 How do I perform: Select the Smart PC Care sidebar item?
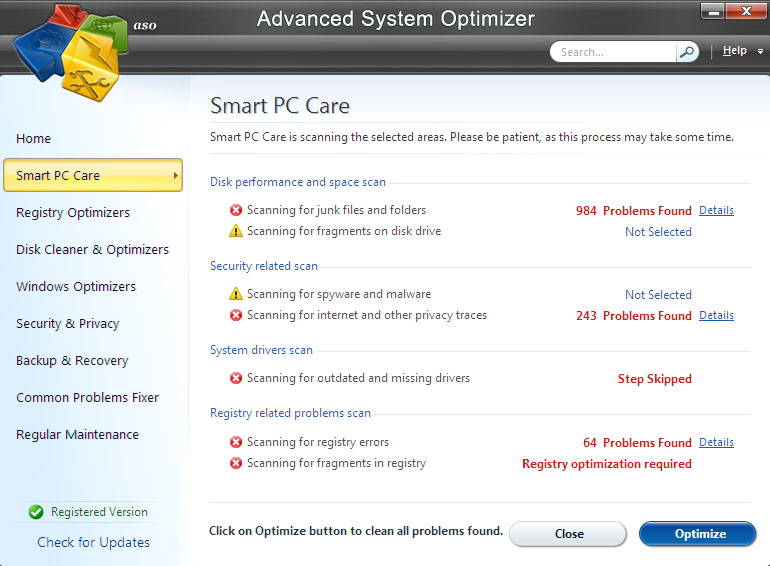tap(93, 175)
